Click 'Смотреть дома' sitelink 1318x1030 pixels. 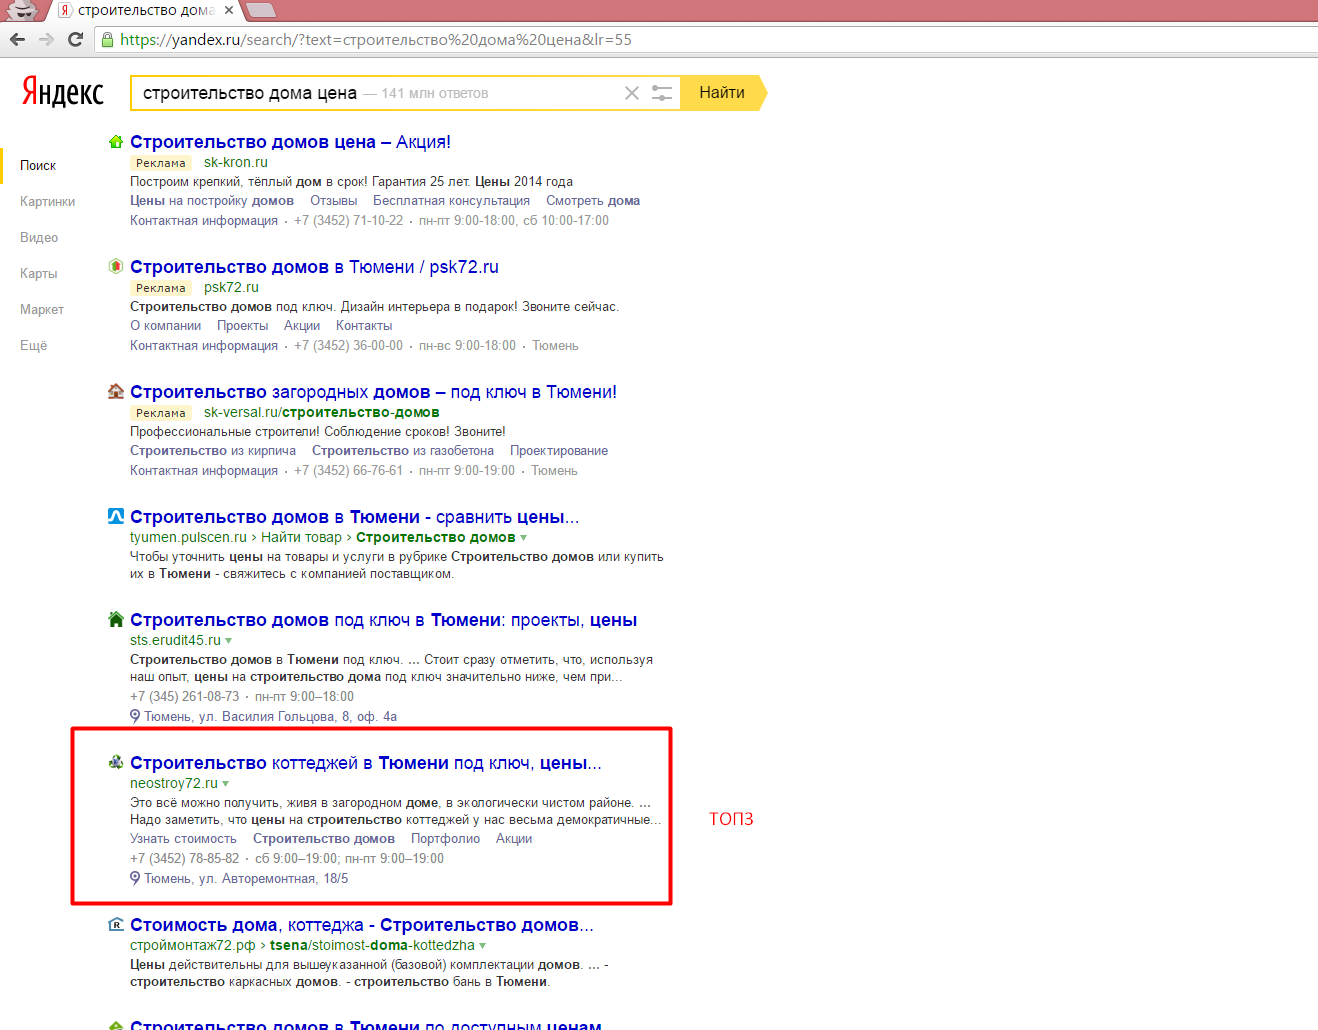593,201
